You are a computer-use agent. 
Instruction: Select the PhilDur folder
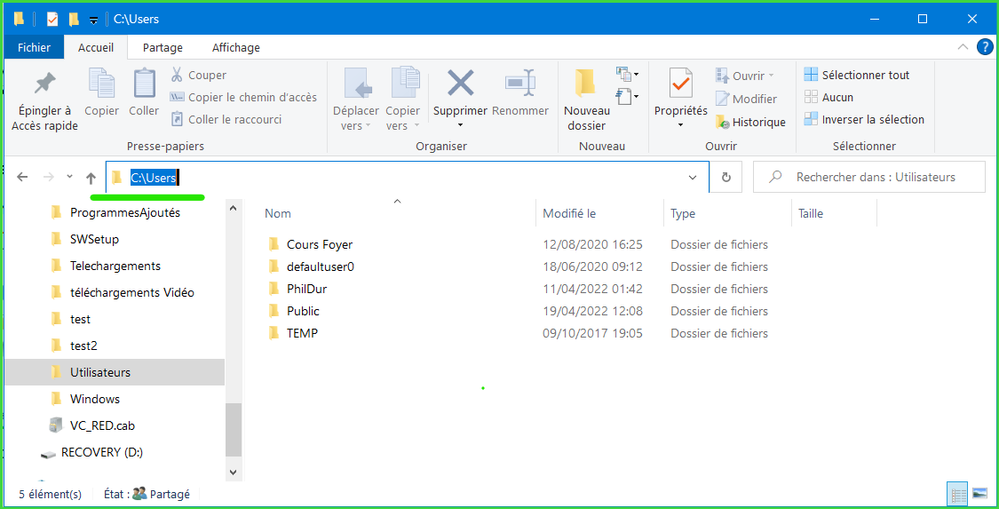(306, 289)
